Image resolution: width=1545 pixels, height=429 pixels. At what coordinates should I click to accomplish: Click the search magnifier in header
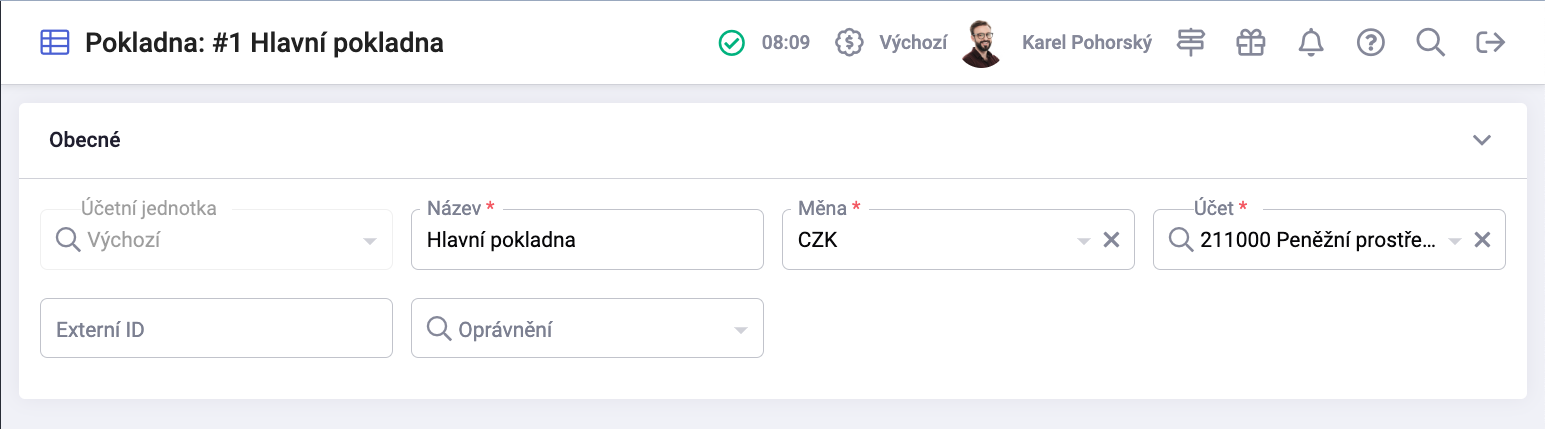[x=1431, y=43]
